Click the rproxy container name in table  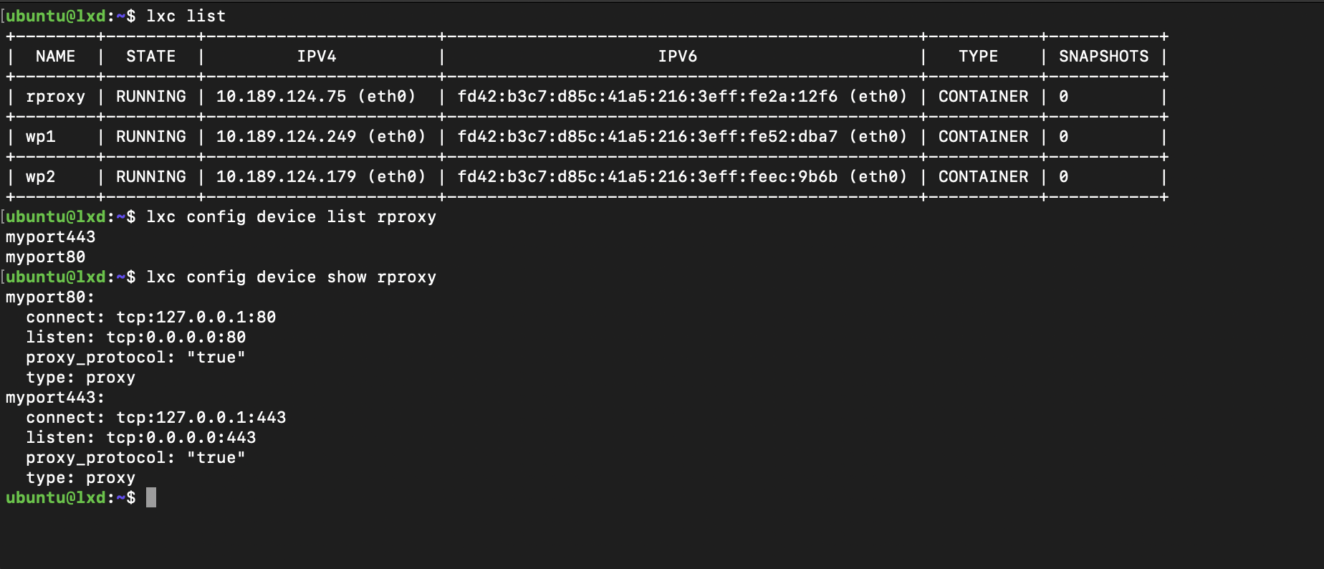(55, 97)
